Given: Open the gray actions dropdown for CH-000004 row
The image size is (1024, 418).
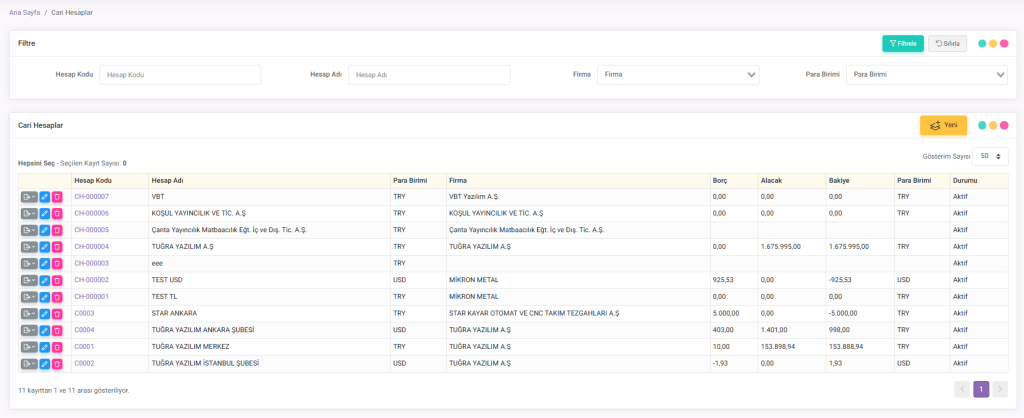Looking at the screenshot, I should [29, 247].
